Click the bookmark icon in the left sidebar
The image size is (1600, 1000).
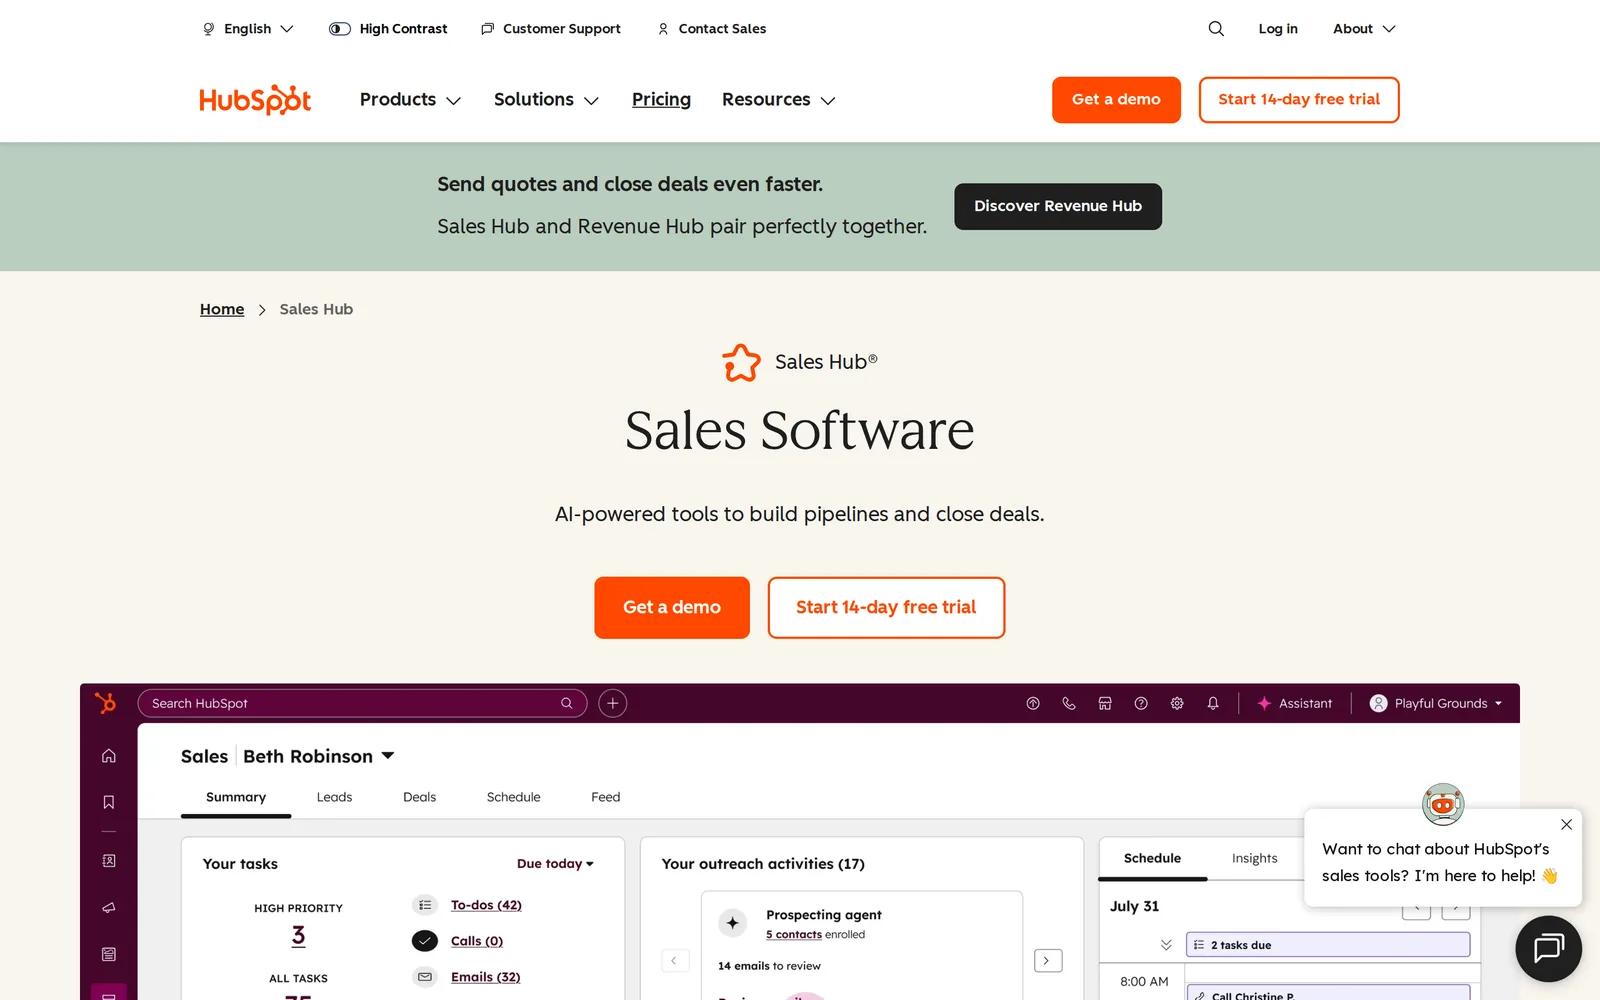coord(109,802)
